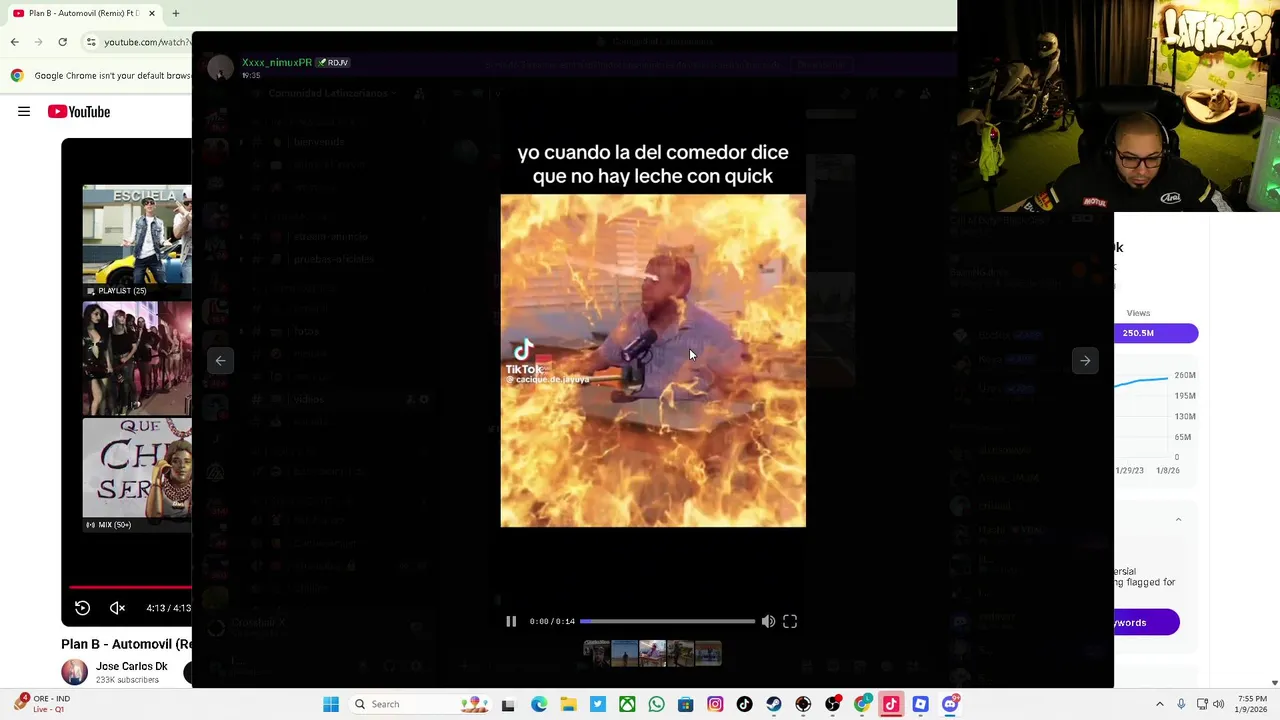Open Instagram from taskbar

tap(715, 704)
